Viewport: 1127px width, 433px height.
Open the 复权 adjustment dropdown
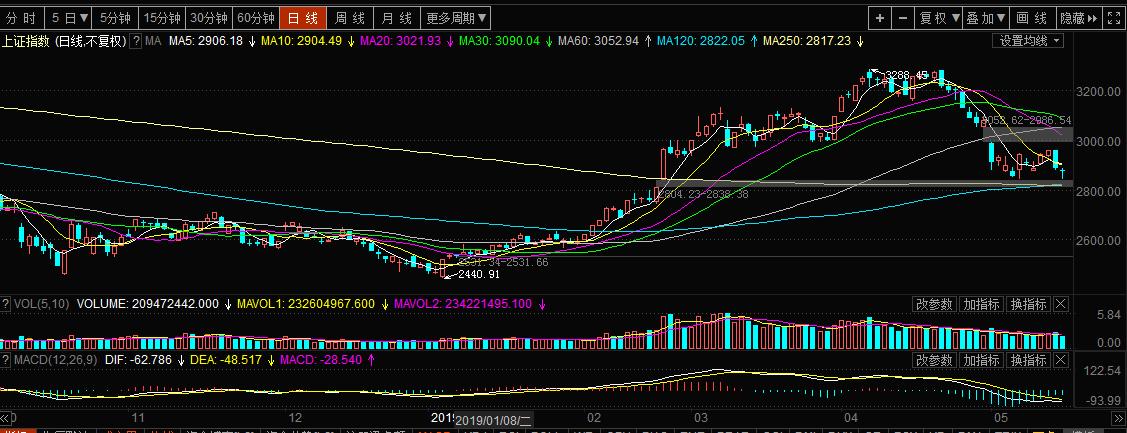[938, 18]
